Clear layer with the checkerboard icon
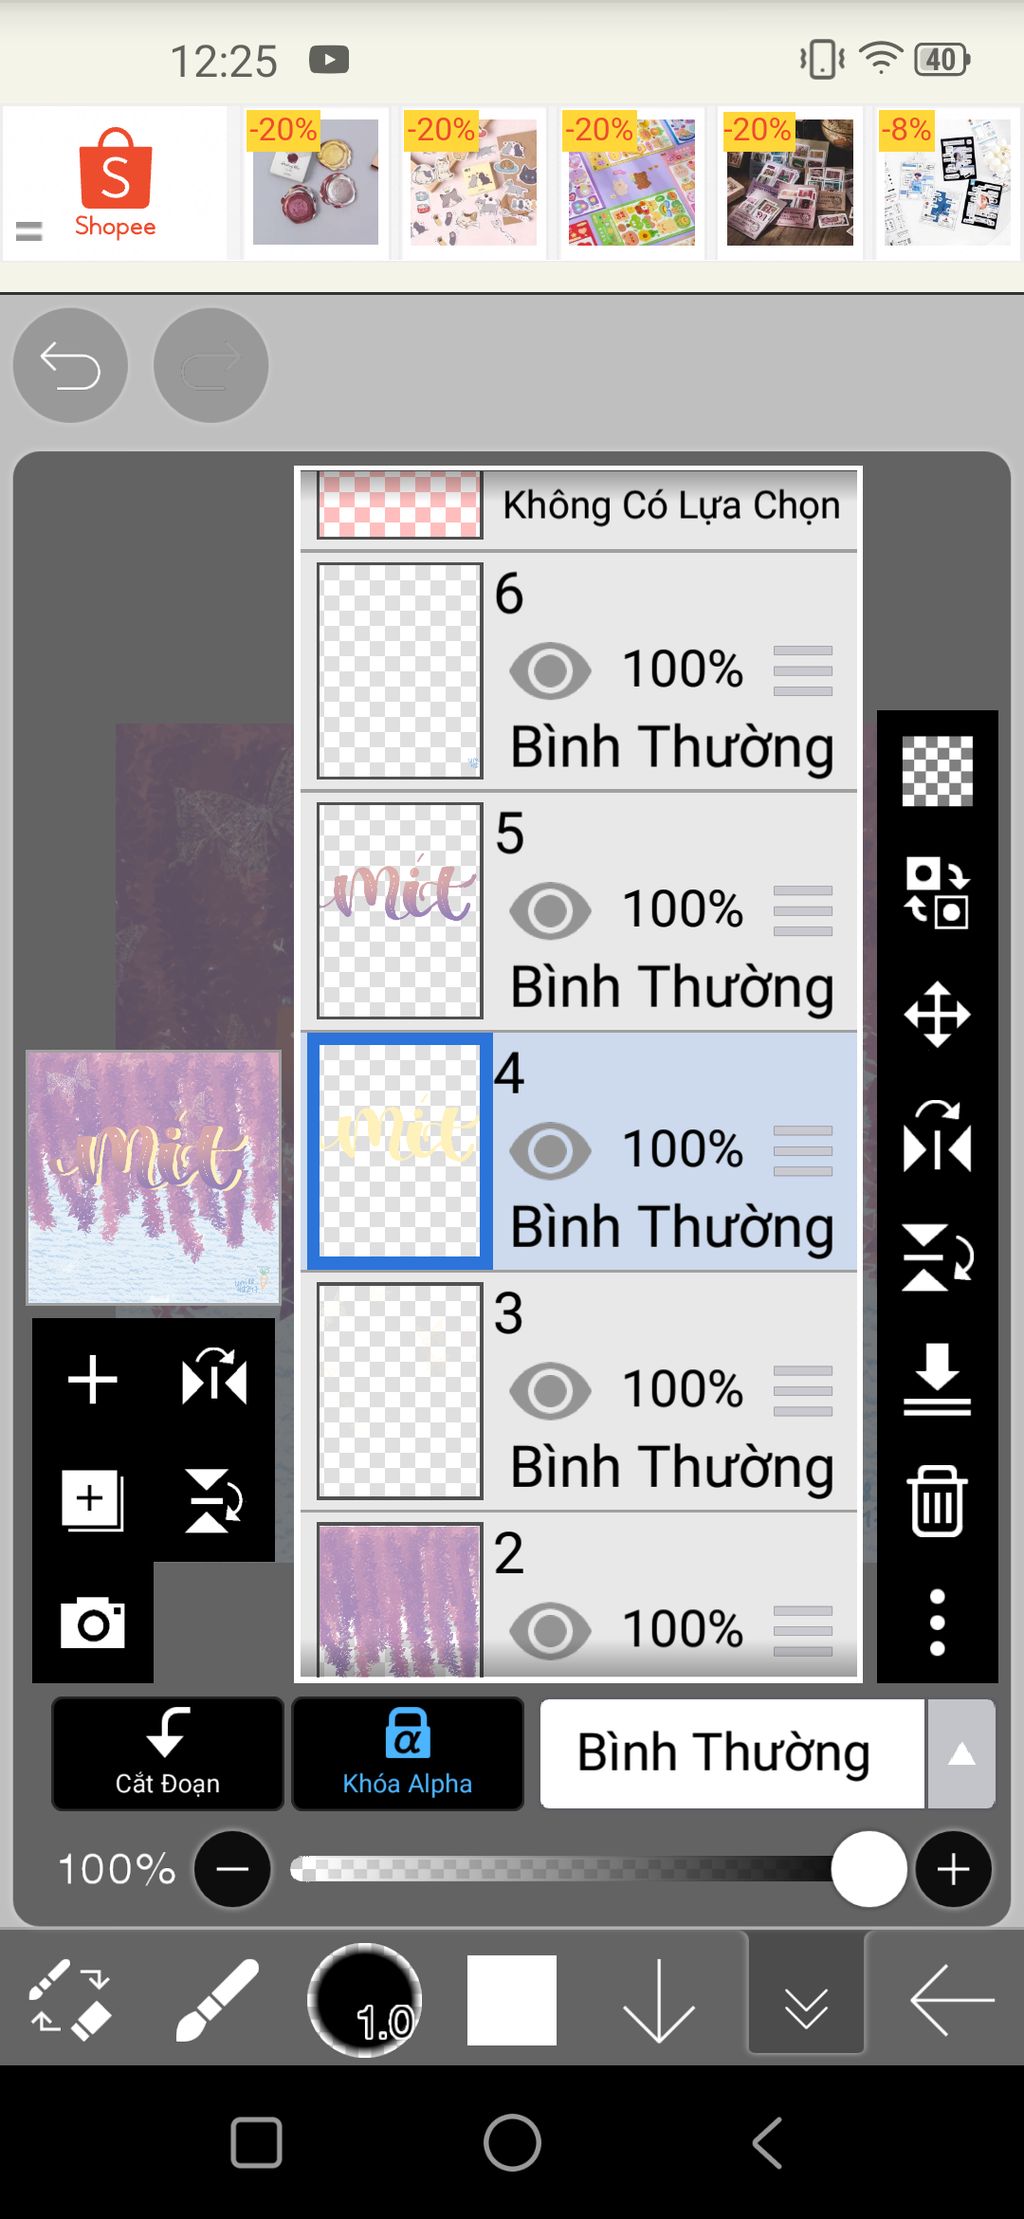The width and height of the screenshot is (1024, 2219). (937, 771)
